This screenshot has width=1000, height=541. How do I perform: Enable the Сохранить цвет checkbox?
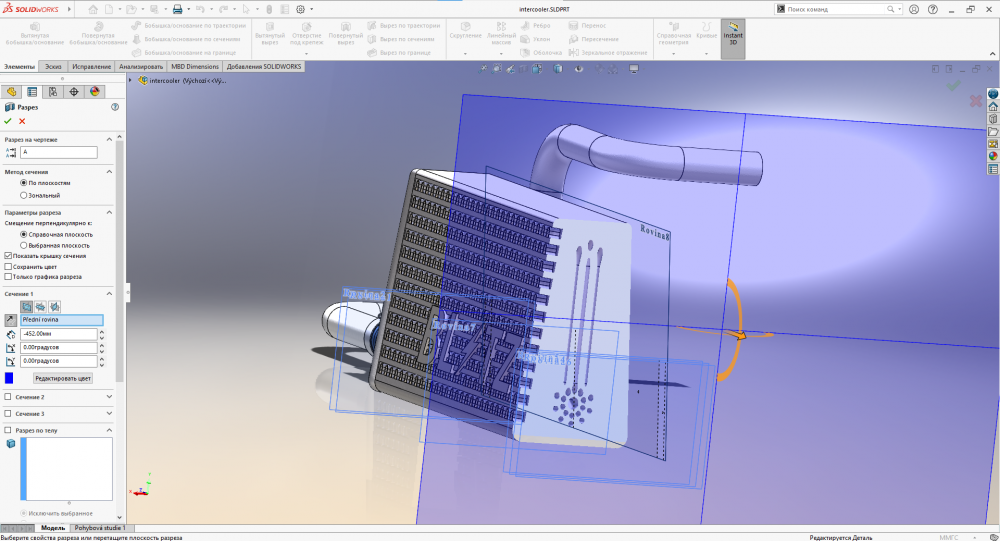[9, 267]
